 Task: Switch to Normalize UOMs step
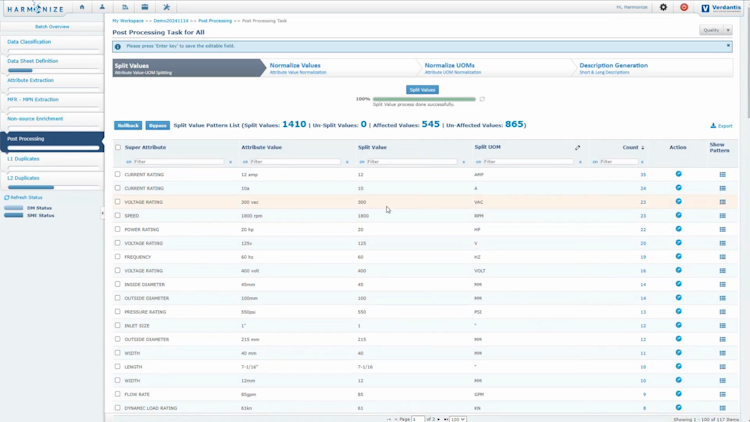tap(497, 68)
